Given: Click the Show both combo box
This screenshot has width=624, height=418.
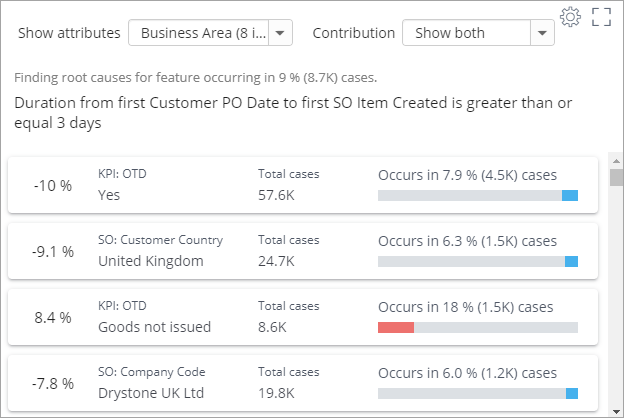Looking at the screenshot, I should click(x=478, y=33).
